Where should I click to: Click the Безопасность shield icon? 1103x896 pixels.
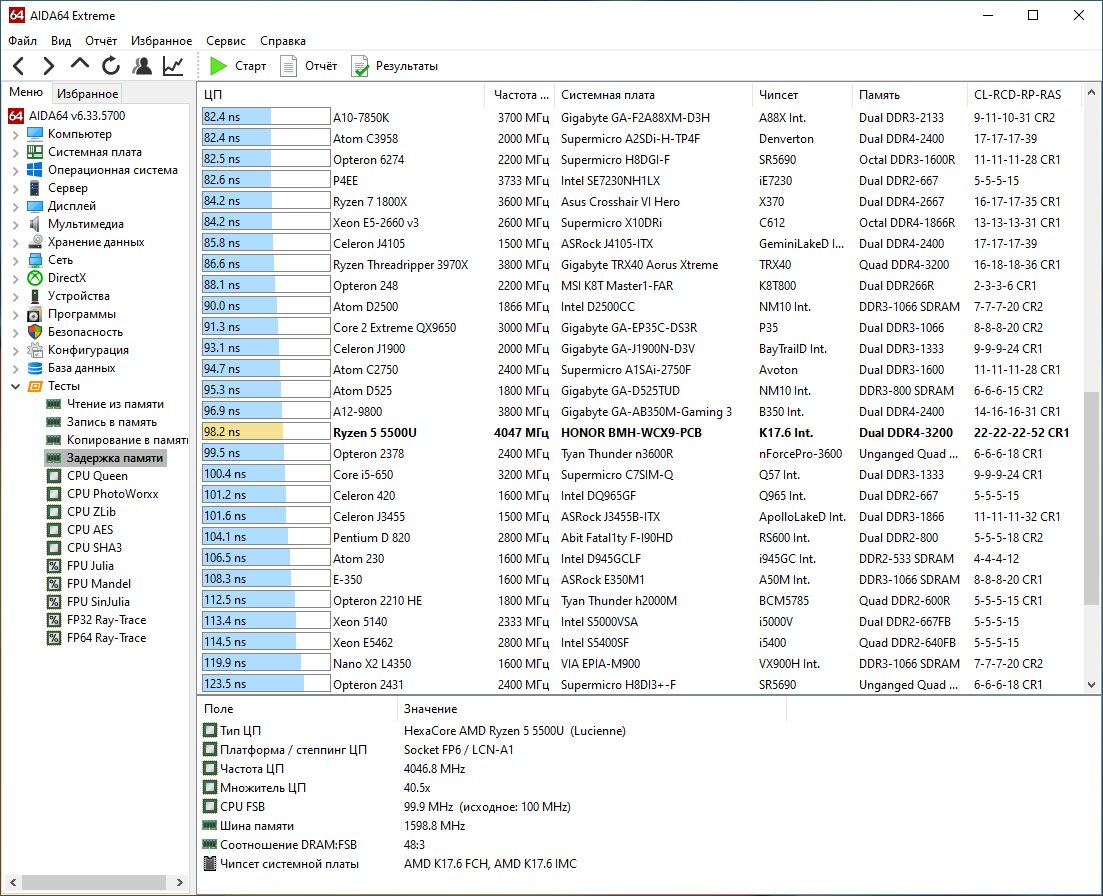[x=34, y=332]
